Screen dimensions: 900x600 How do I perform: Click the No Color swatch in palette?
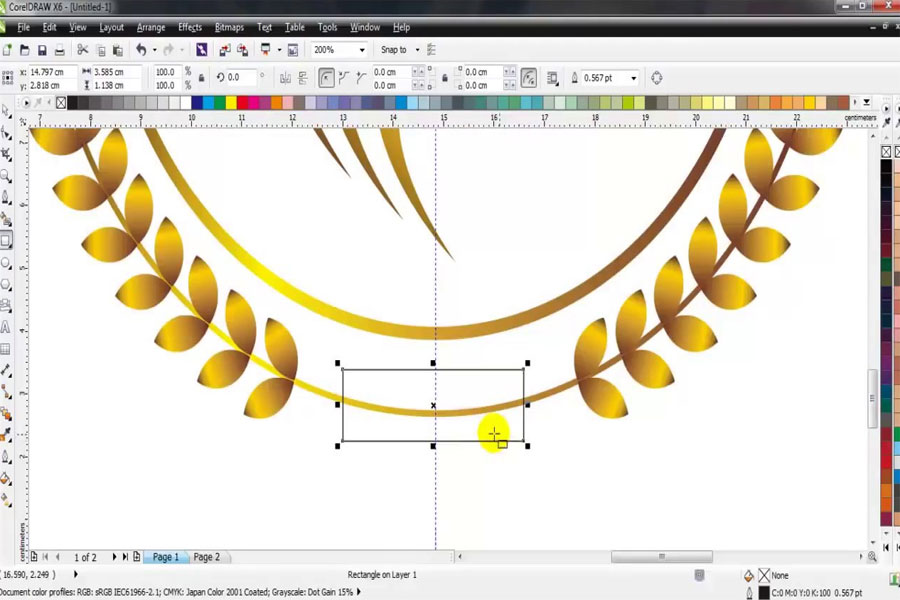tap(61, 103)
